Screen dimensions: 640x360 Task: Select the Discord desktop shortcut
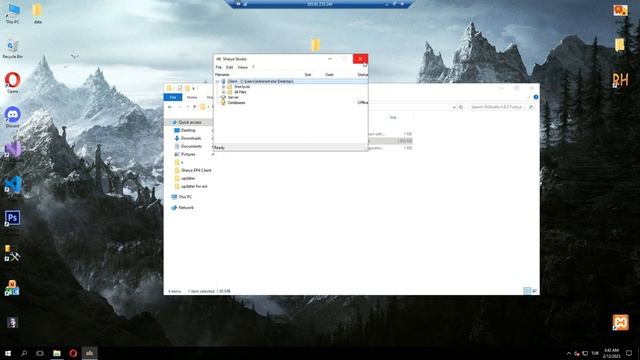click(x=12, y=118)
